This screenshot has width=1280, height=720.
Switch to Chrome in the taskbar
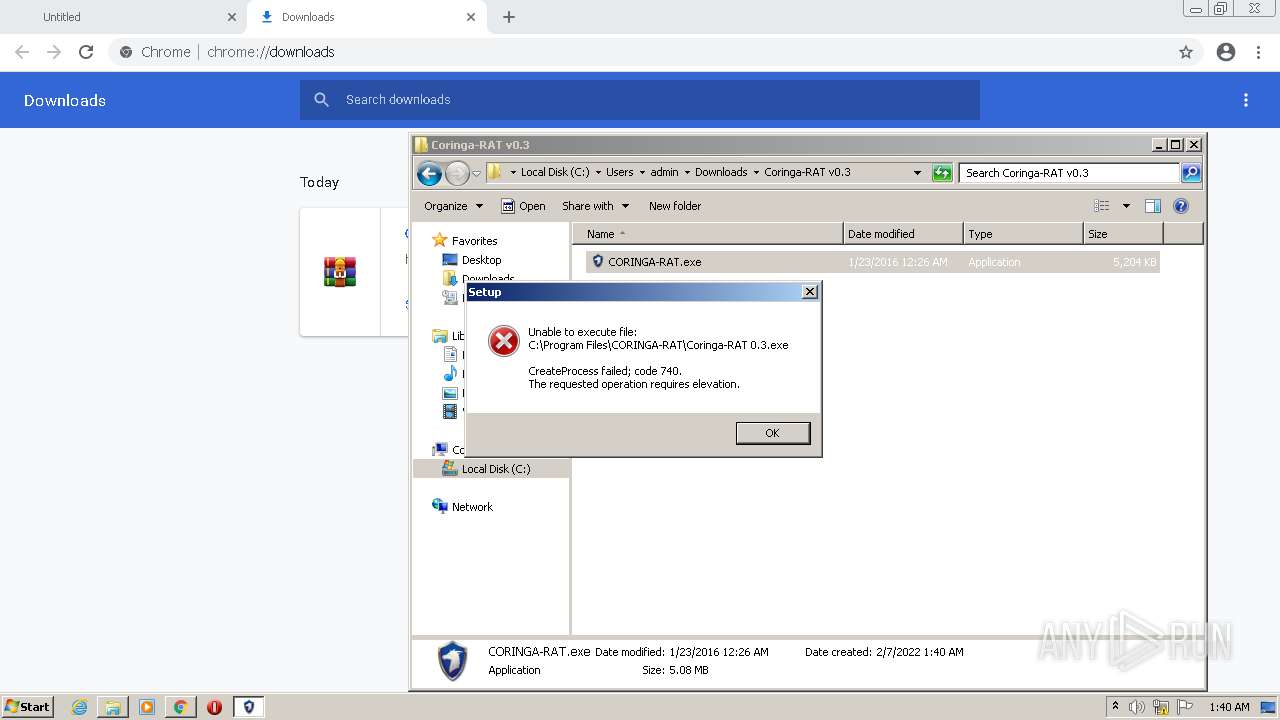tap(181, 707)
